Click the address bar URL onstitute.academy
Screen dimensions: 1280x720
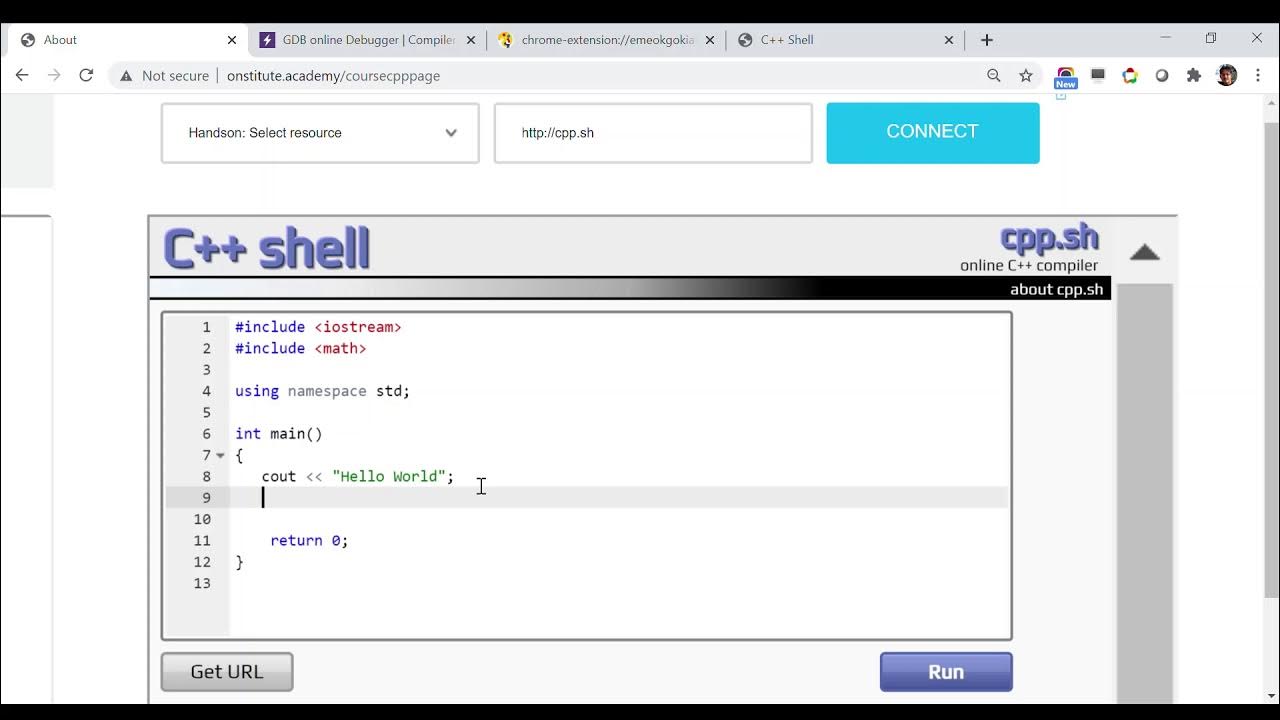(x=333, y=76)
